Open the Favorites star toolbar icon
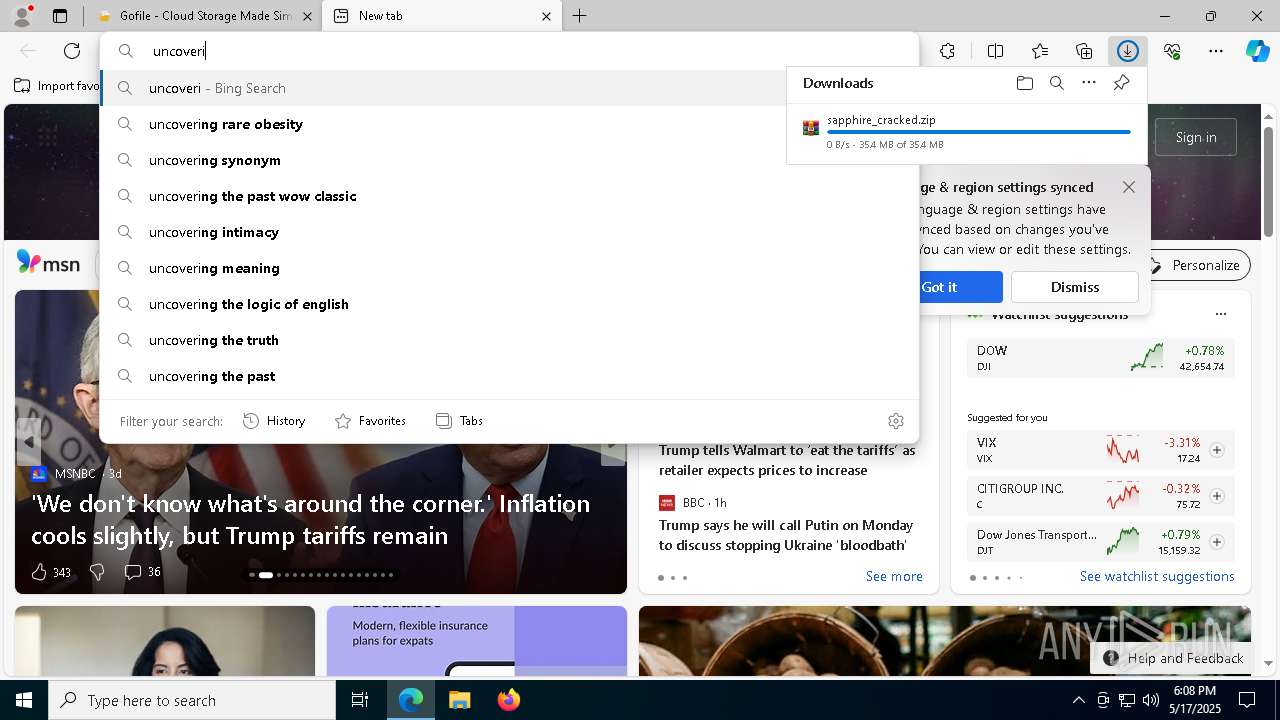This screenshot has width=1280, height=720. coord(1040,51)
